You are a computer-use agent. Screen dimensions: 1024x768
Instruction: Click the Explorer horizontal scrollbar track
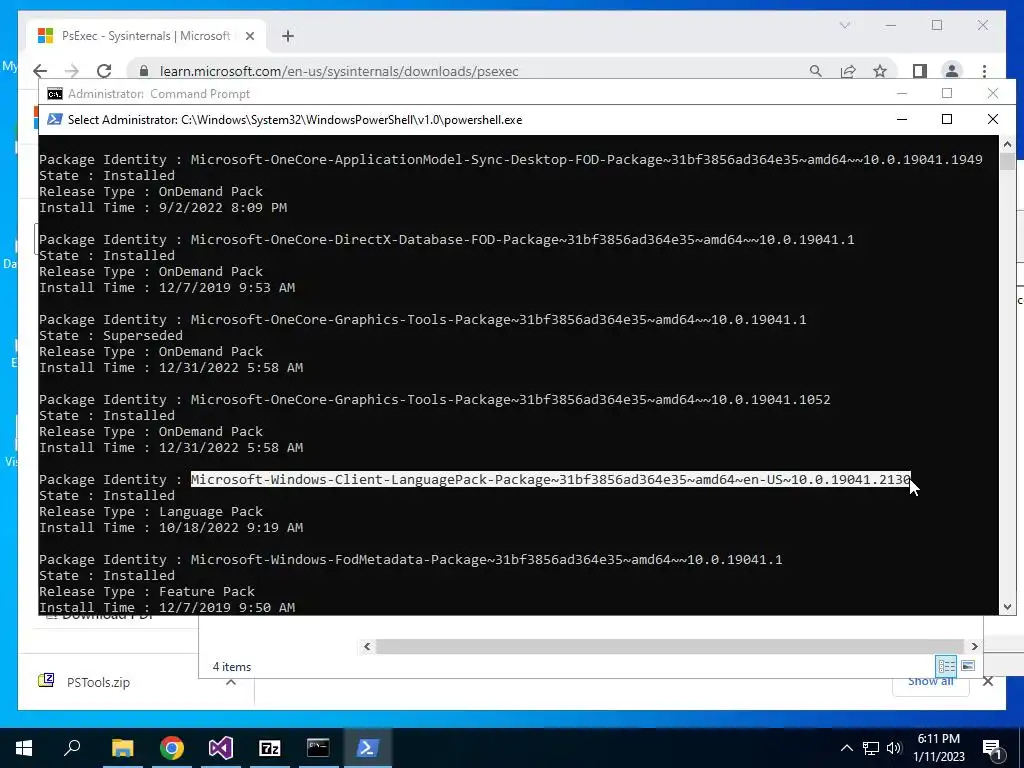click(671, 646)
